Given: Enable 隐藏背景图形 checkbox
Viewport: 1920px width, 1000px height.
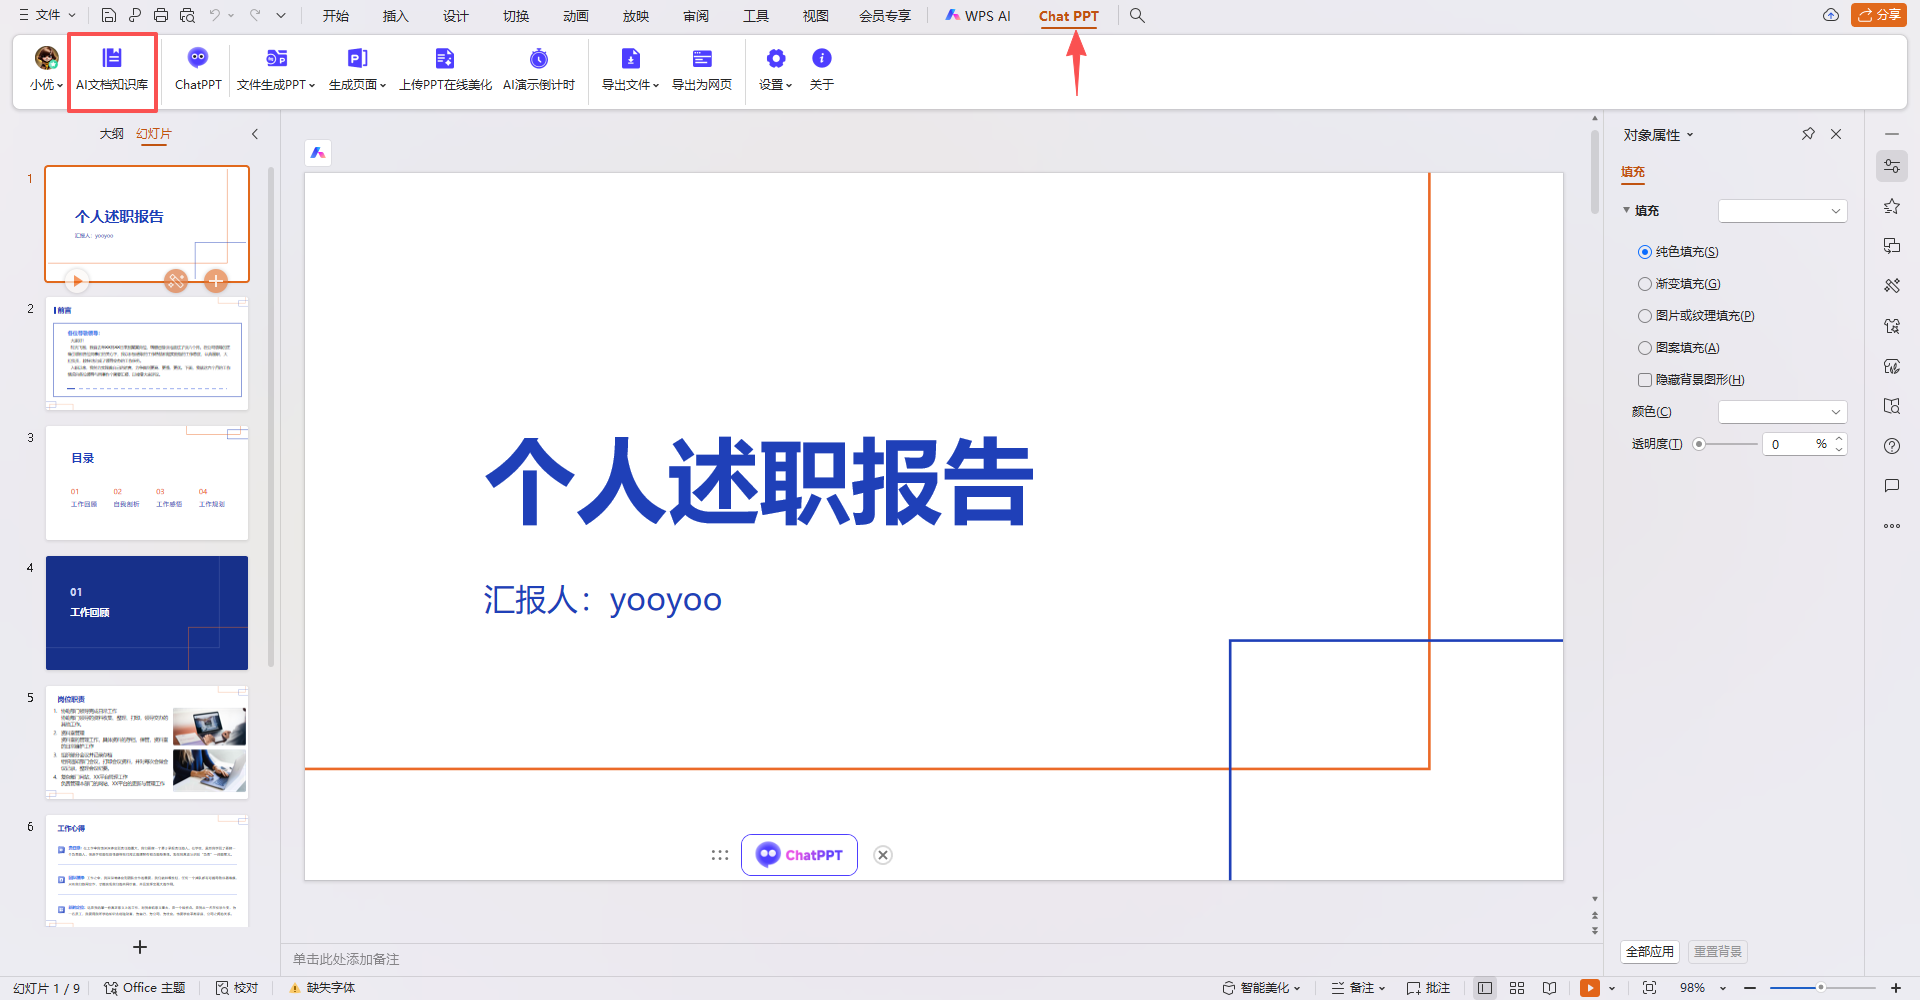Looking at the screenshot, I should [x=1645, y=380].
